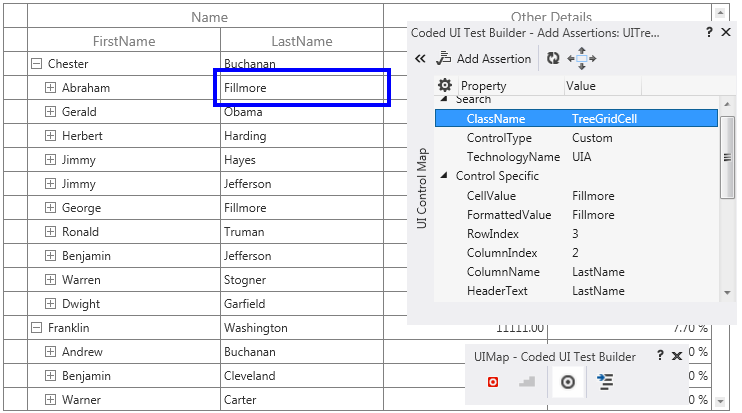Collapse the Franklin tree row
This screenshot has height=413, width=742.
coord(36,328)
